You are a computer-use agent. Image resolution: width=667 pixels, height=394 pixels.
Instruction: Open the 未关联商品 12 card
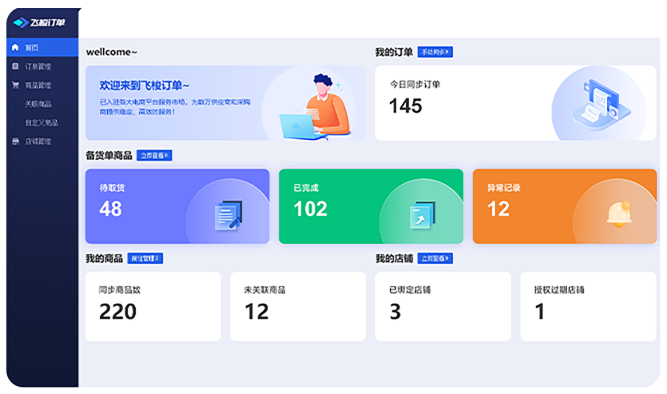298,306
